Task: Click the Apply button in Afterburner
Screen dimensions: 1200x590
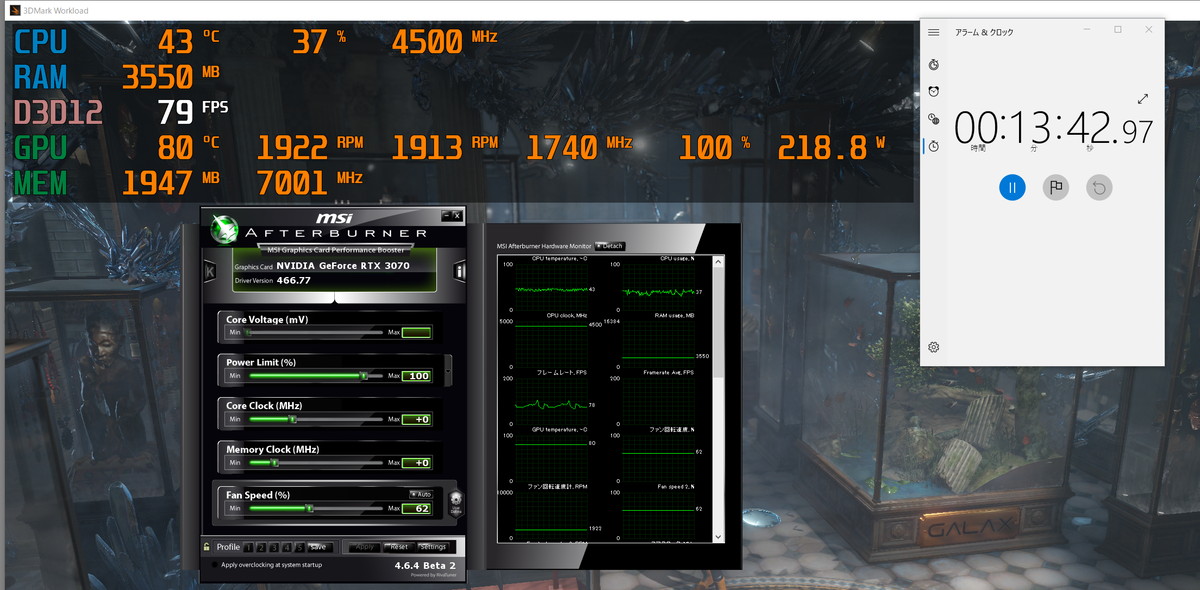Action: click(365, 547)
